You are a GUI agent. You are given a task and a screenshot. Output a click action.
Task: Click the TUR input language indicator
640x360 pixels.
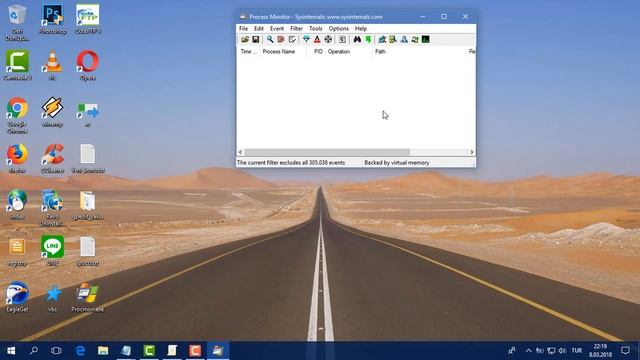click(577, 351)
